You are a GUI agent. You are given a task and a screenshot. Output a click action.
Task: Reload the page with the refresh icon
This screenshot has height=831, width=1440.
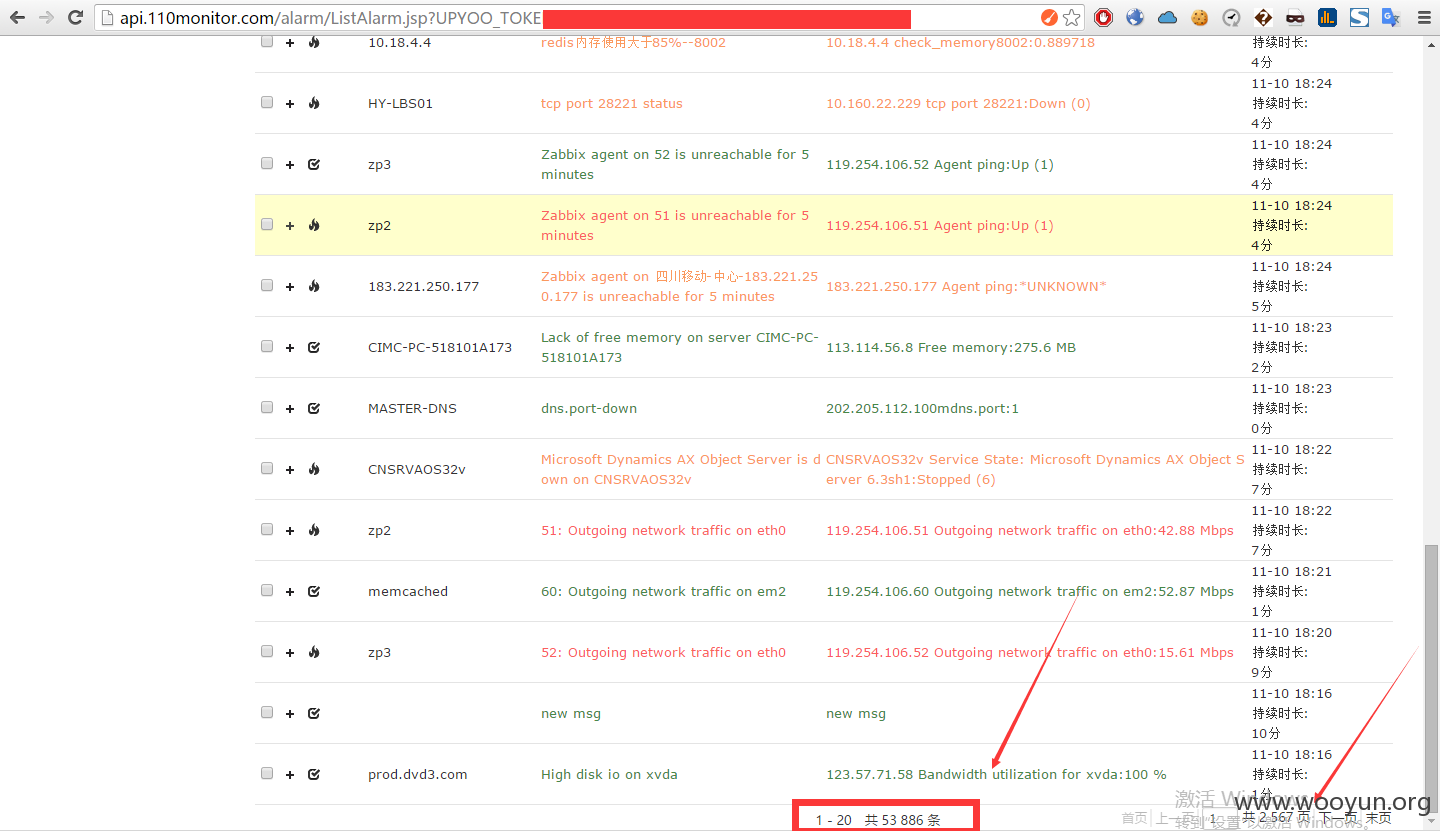click(x=75, y=17)
